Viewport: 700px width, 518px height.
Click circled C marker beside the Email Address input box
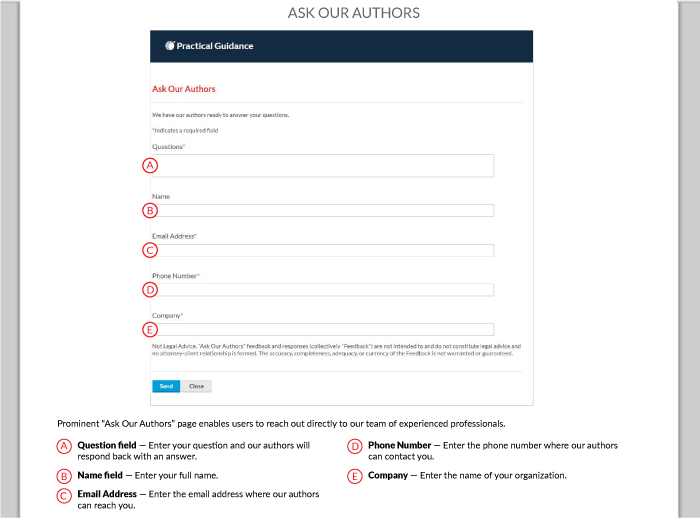[150, 250]
